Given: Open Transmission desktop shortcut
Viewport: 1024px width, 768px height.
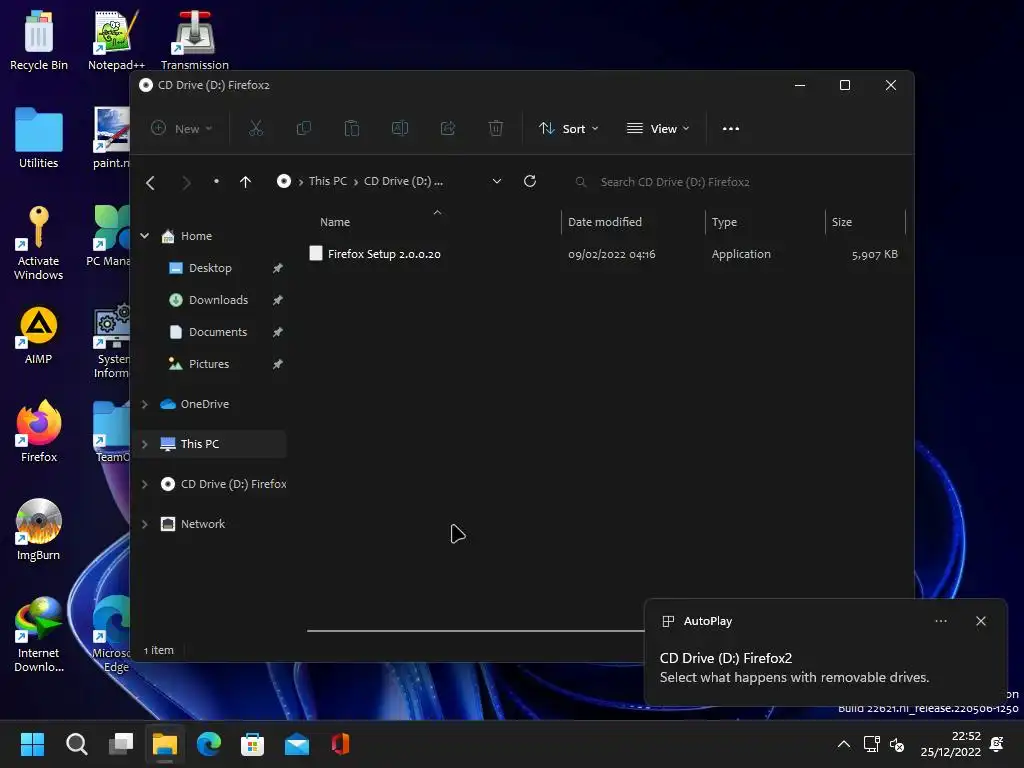Looking at the screenshot, I should [195, 40].
